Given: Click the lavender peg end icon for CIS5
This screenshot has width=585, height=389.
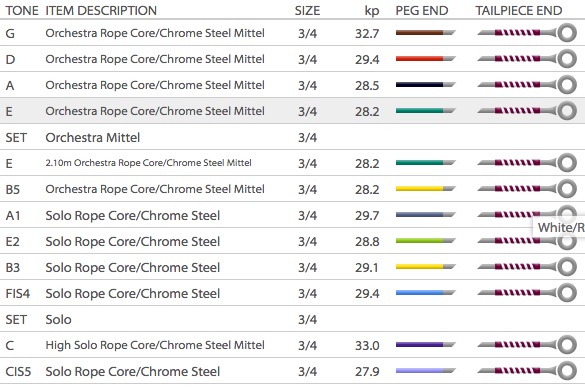Looking at the screenshot, I should click(425, 371).
